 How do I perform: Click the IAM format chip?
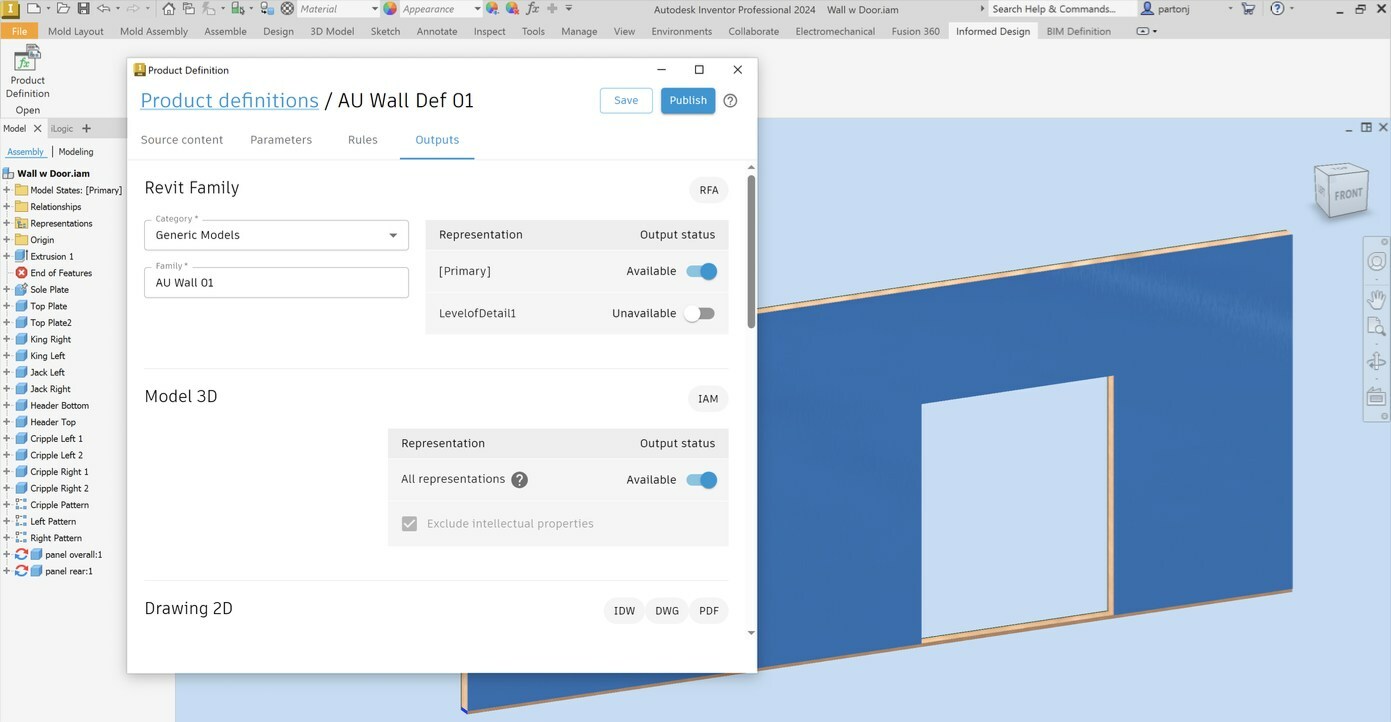708,399
